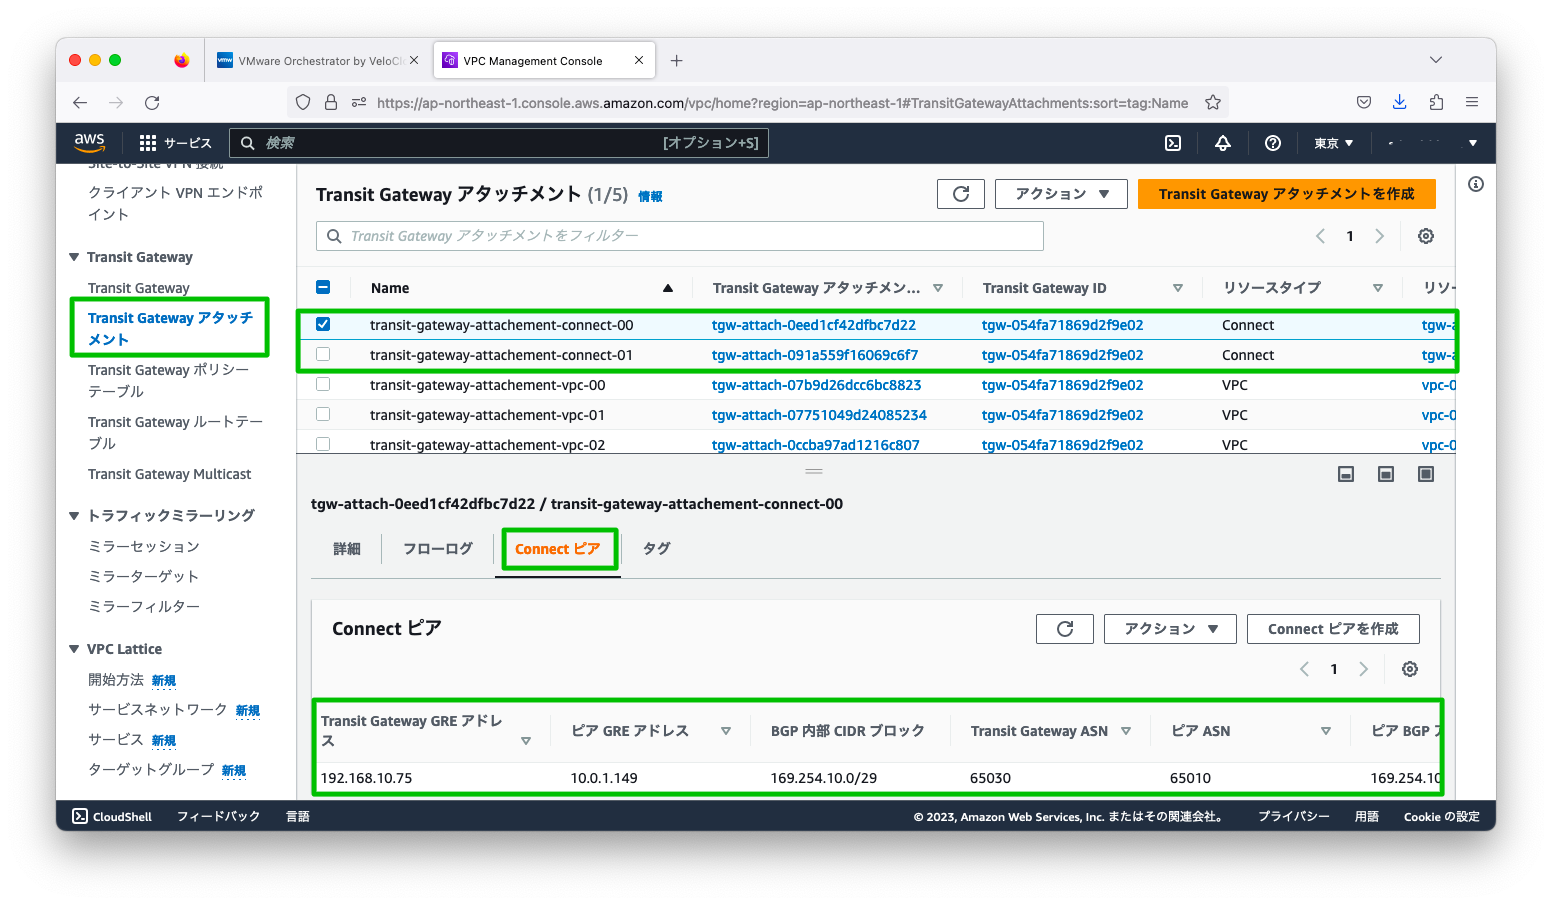The width and height of the screenshot is (1552, 905).
Task: Open link tgw-attach-0eed1cf42dfbc7d22
Action: (x=813, y=325)
